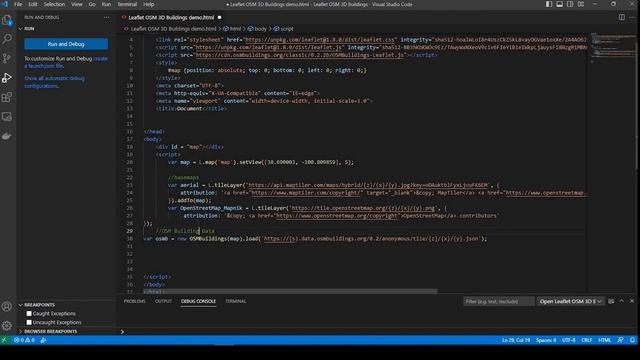Viewport: 640px width, 360px height.
Task: Click the debug console filter input field
Action: click(499, 301)
